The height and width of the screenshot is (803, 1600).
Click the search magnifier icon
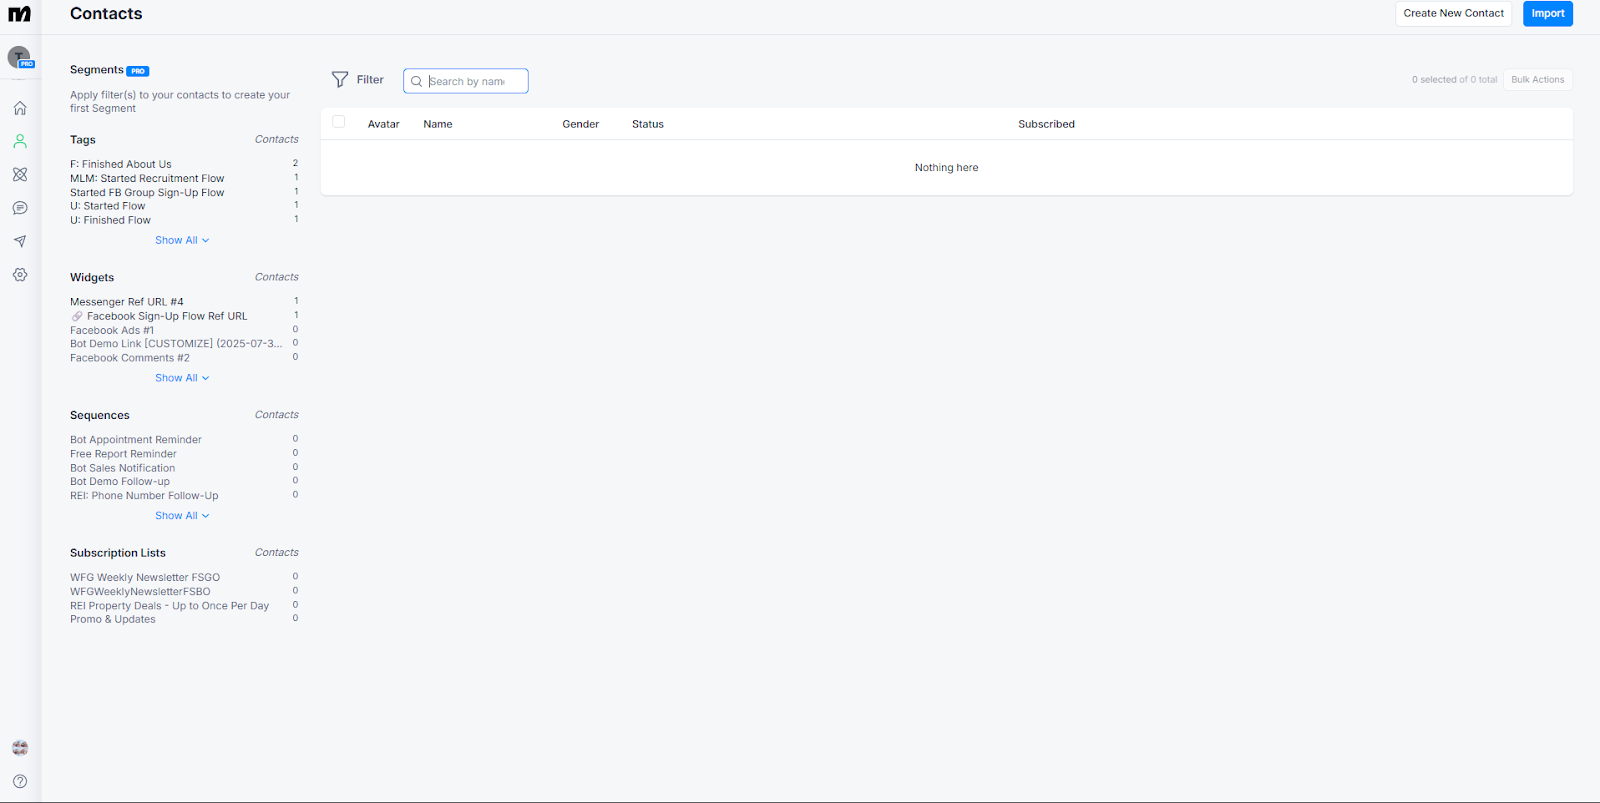tap(416, 81)
